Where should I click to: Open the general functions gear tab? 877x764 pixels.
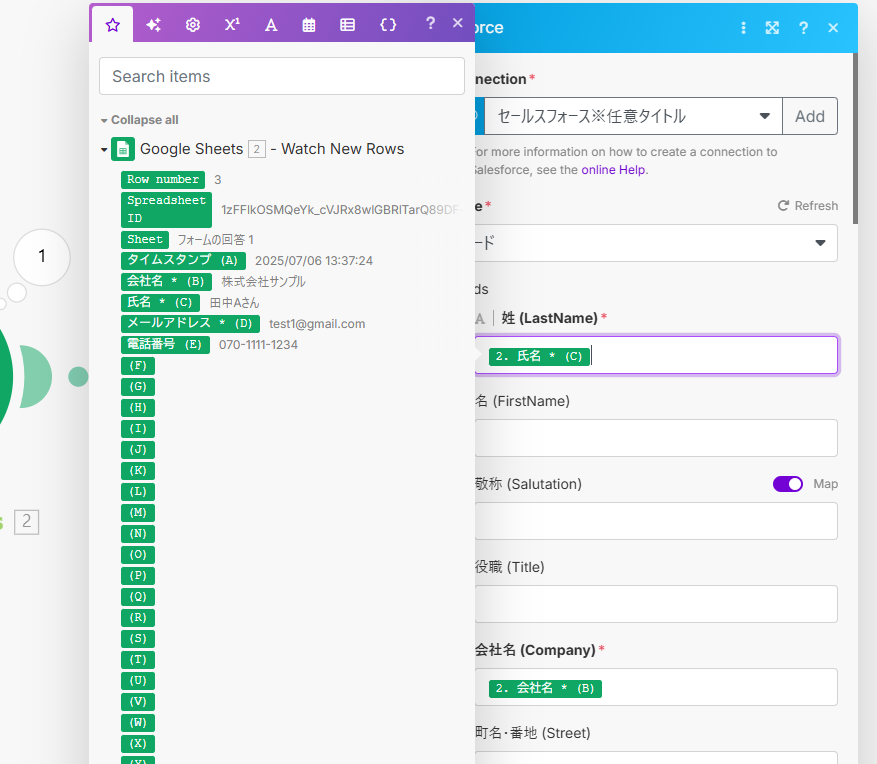coord(192,25)
